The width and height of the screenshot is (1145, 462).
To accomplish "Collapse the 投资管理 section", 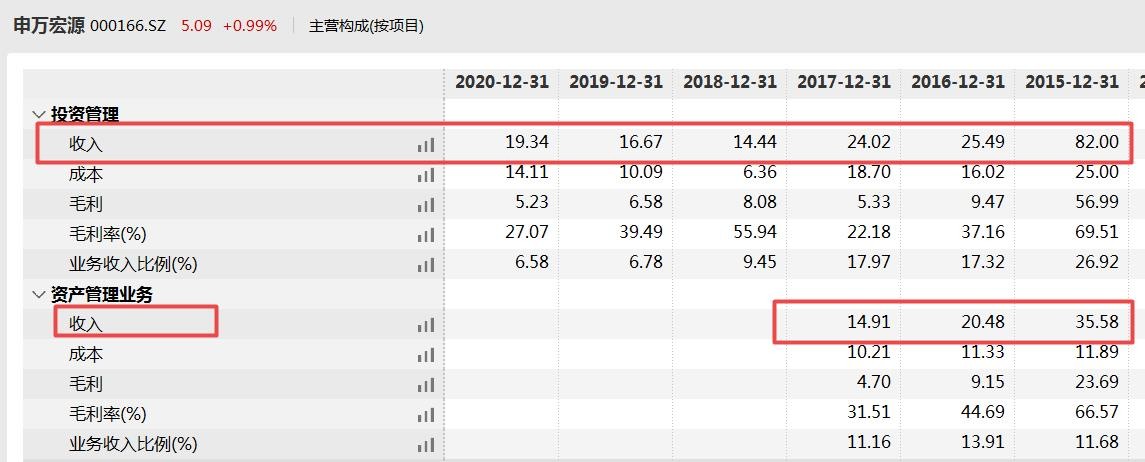I will [39, 115].
